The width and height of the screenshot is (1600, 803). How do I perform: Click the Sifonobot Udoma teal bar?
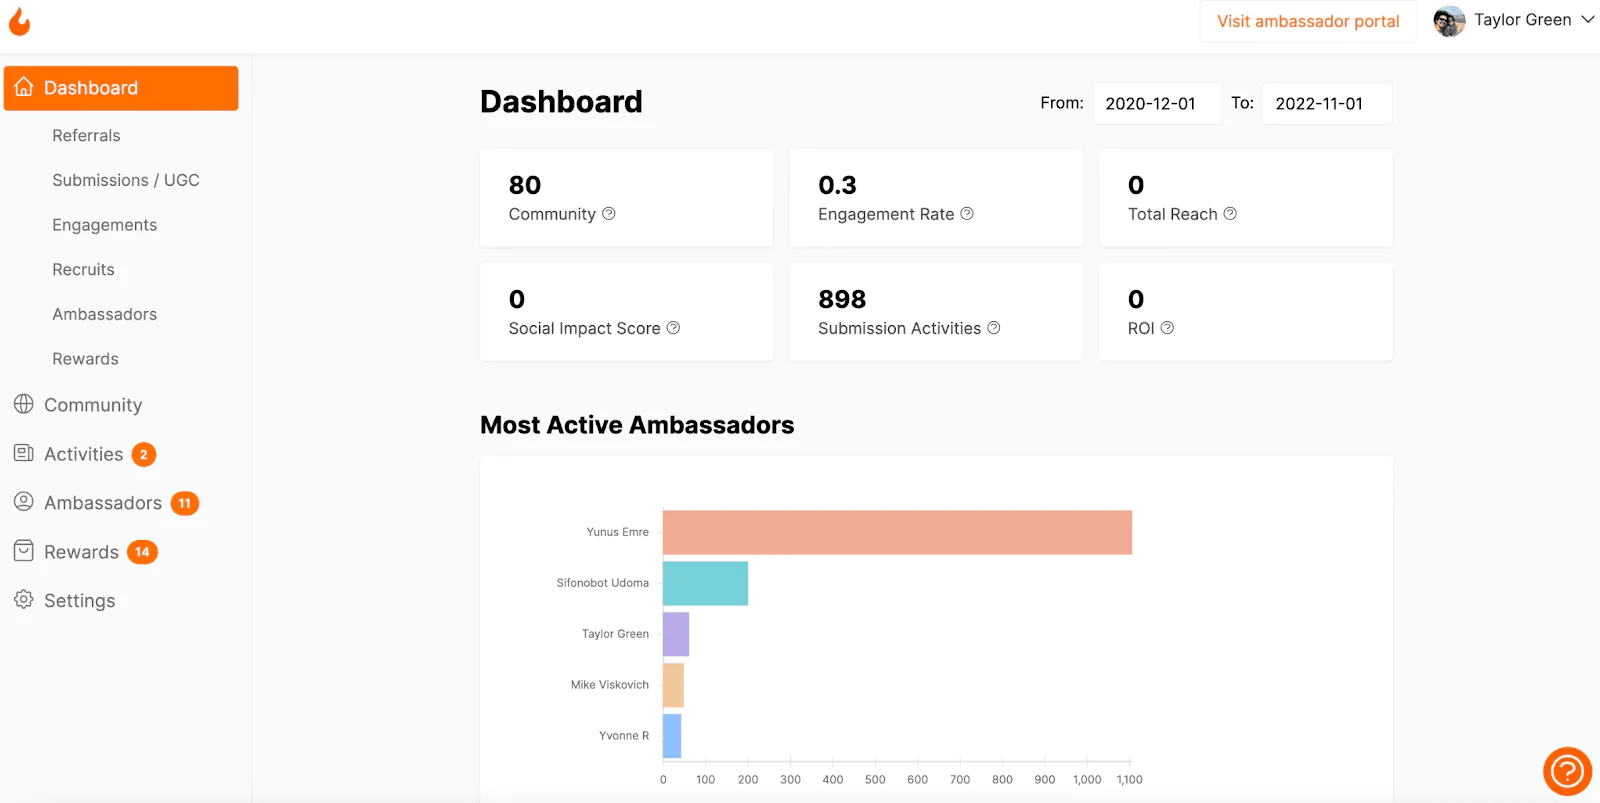click(705, 583)
